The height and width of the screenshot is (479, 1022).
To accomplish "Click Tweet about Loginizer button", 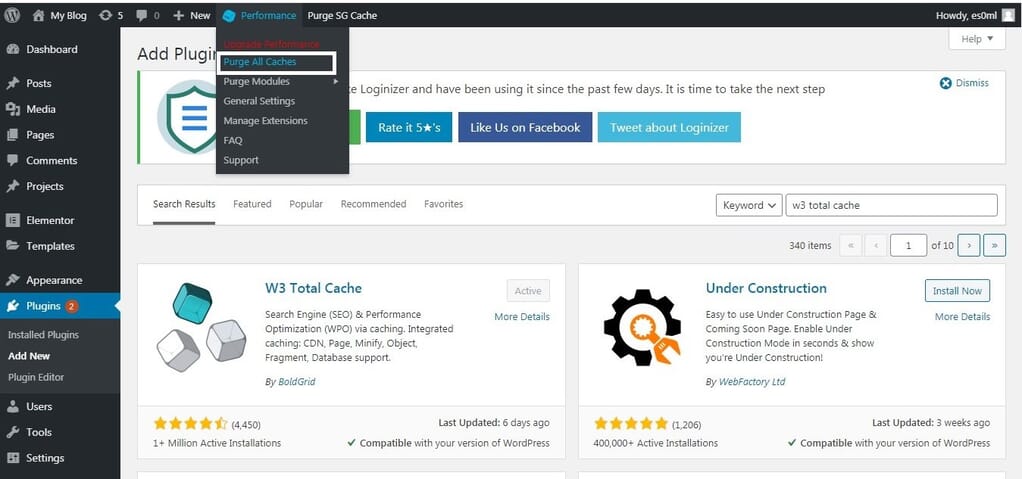I will coord(669,128).
